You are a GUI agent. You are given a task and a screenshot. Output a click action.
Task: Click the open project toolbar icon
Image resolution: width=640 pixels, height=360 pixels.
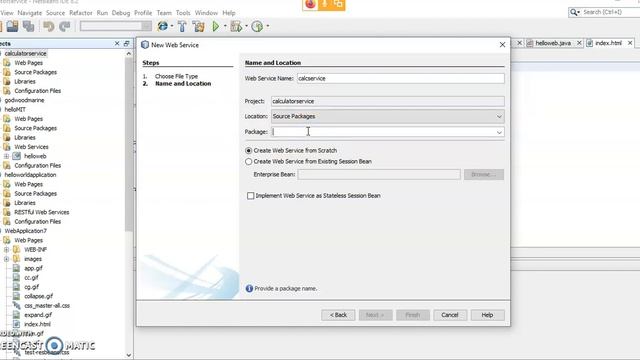[x=12, y=27]
